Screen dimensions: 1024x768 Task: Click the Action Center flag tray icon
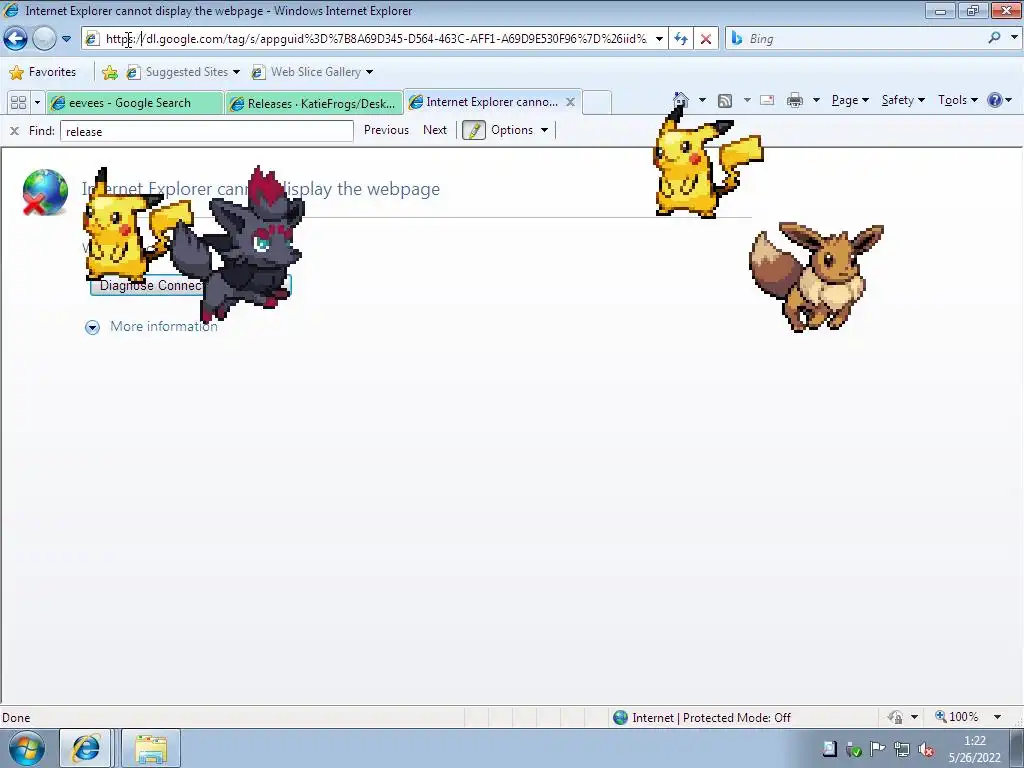coord(878,749)
